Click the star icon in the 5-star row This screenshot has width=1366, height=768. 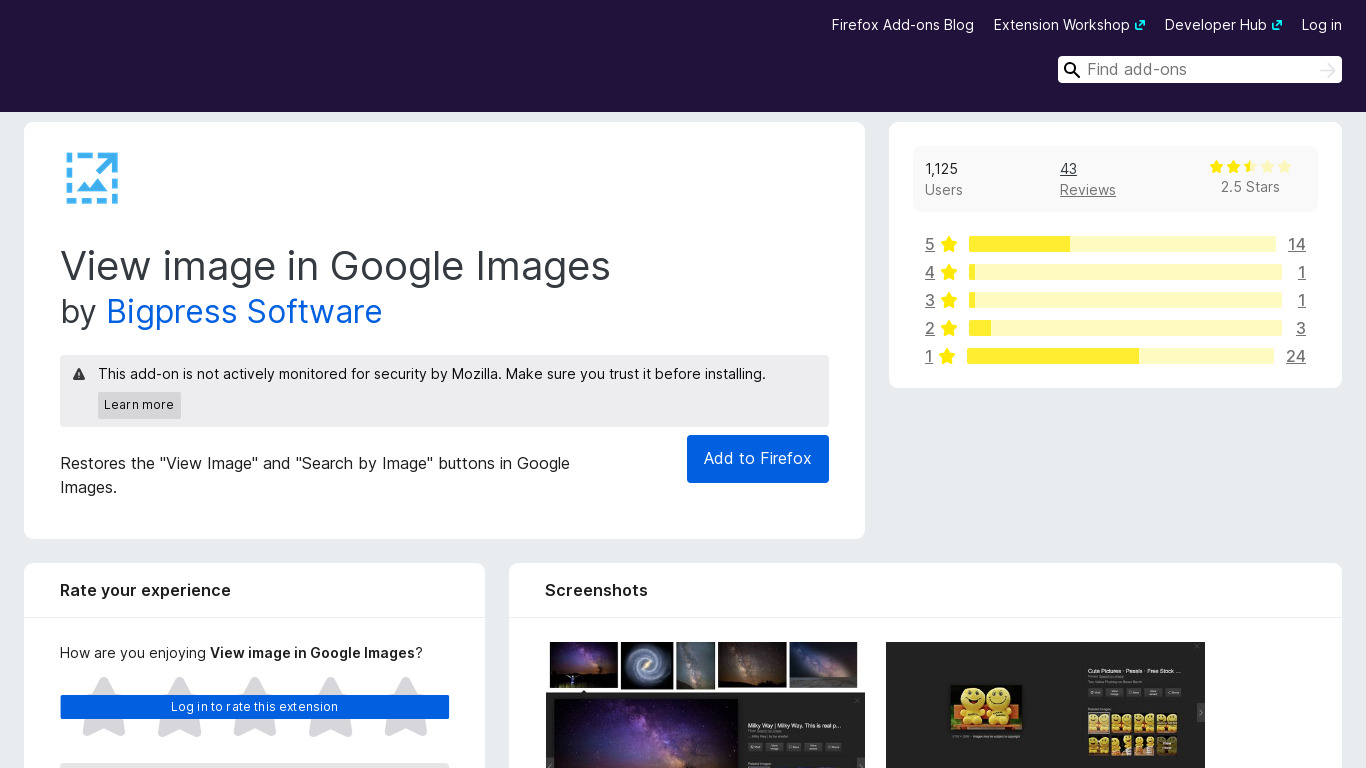pos(949,244)
